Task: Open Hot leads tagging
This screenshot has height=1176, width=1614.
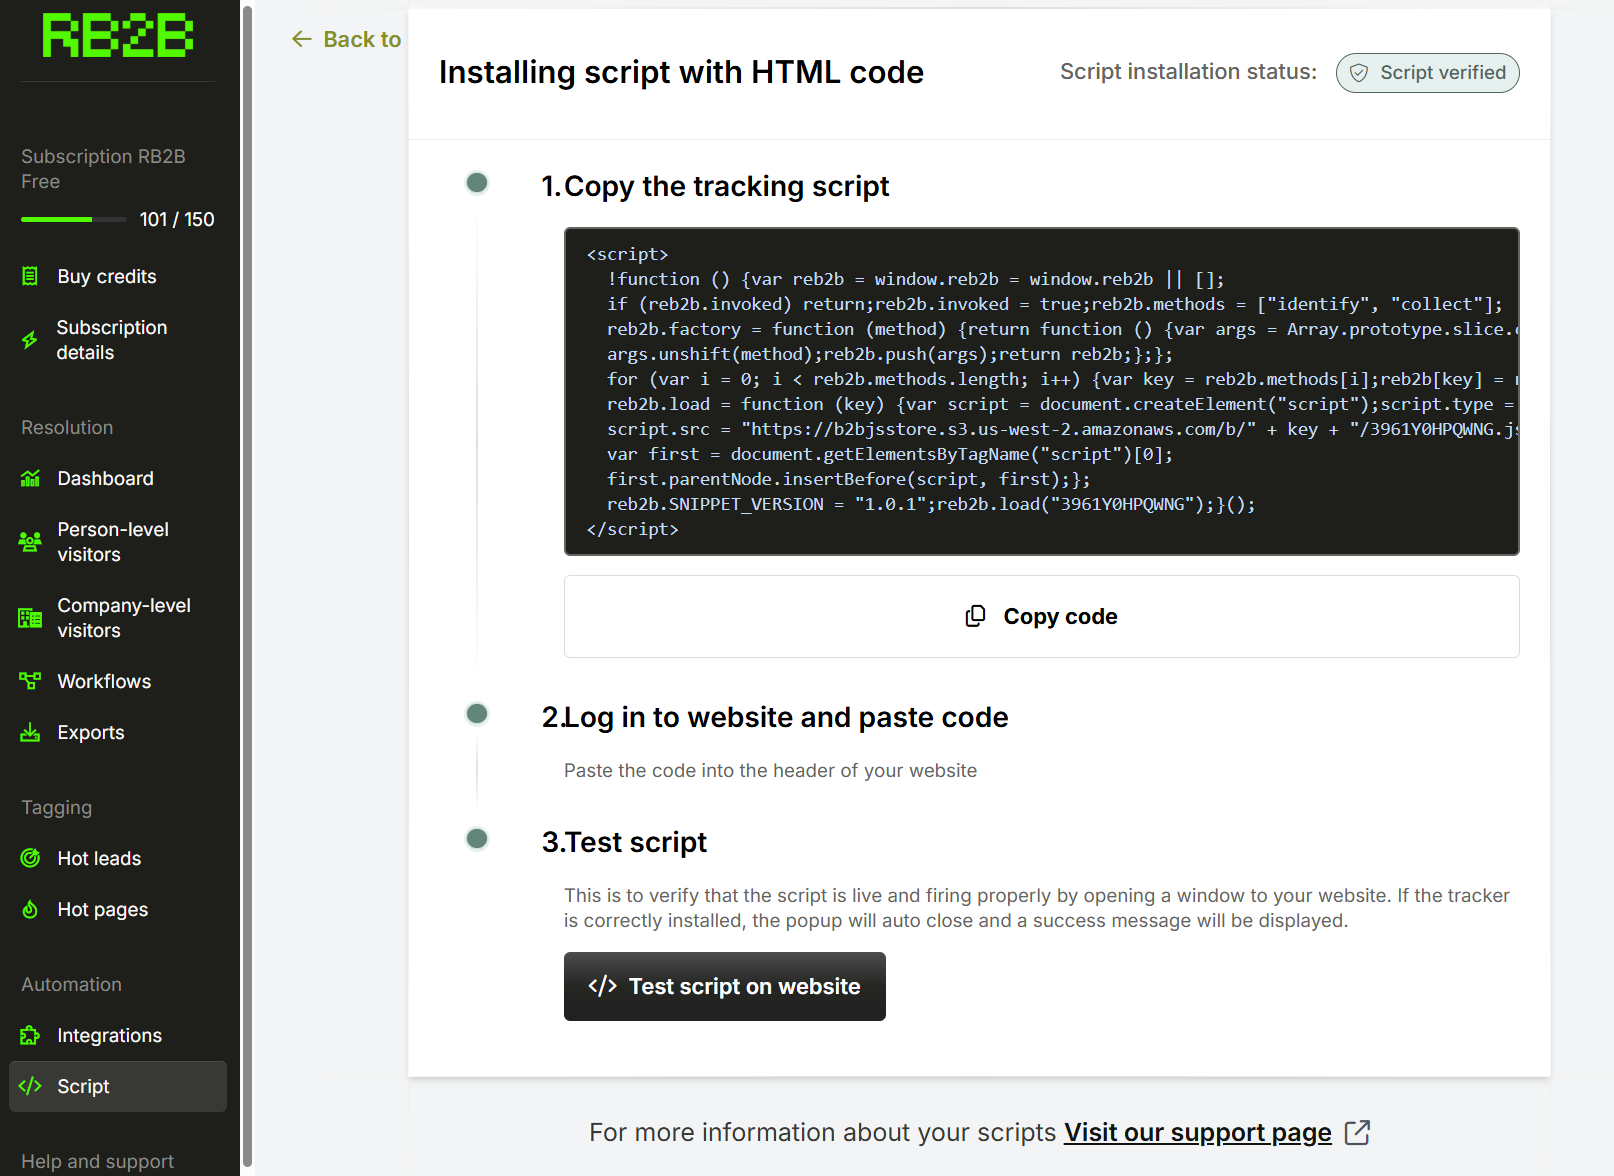Action: click(x=118, y=858)
